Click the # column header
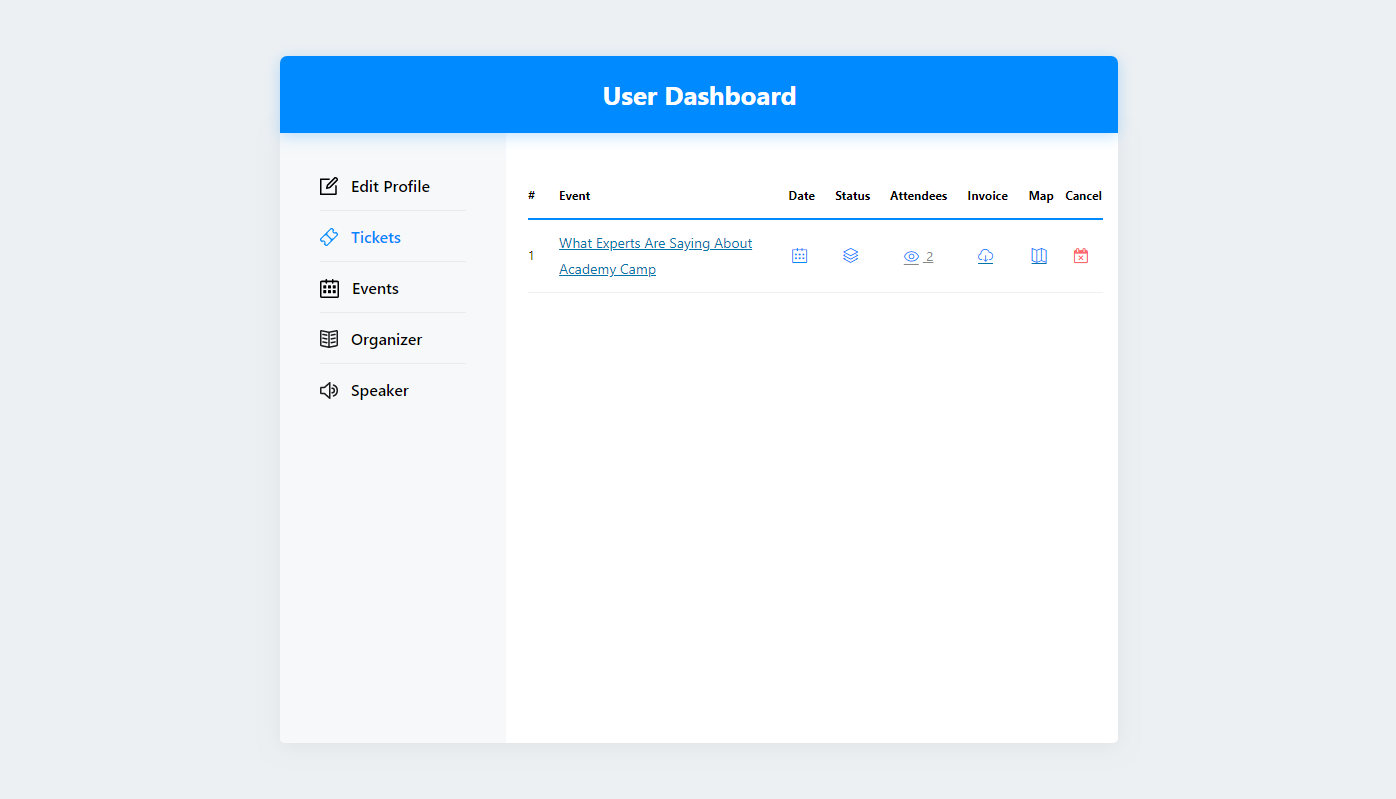Screen dimensions: 1396x799 pos(532,196)
